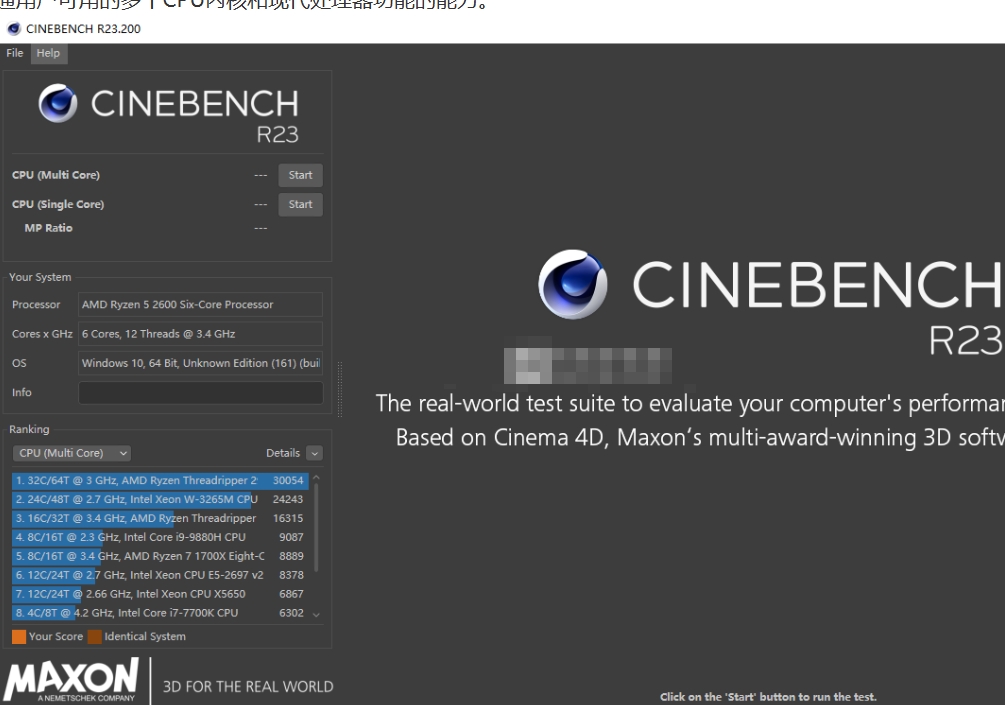Select ranking row 5 AMD Ryzen 7 1700X
The width and height of the screenshot is (1005, 705).
160,556
